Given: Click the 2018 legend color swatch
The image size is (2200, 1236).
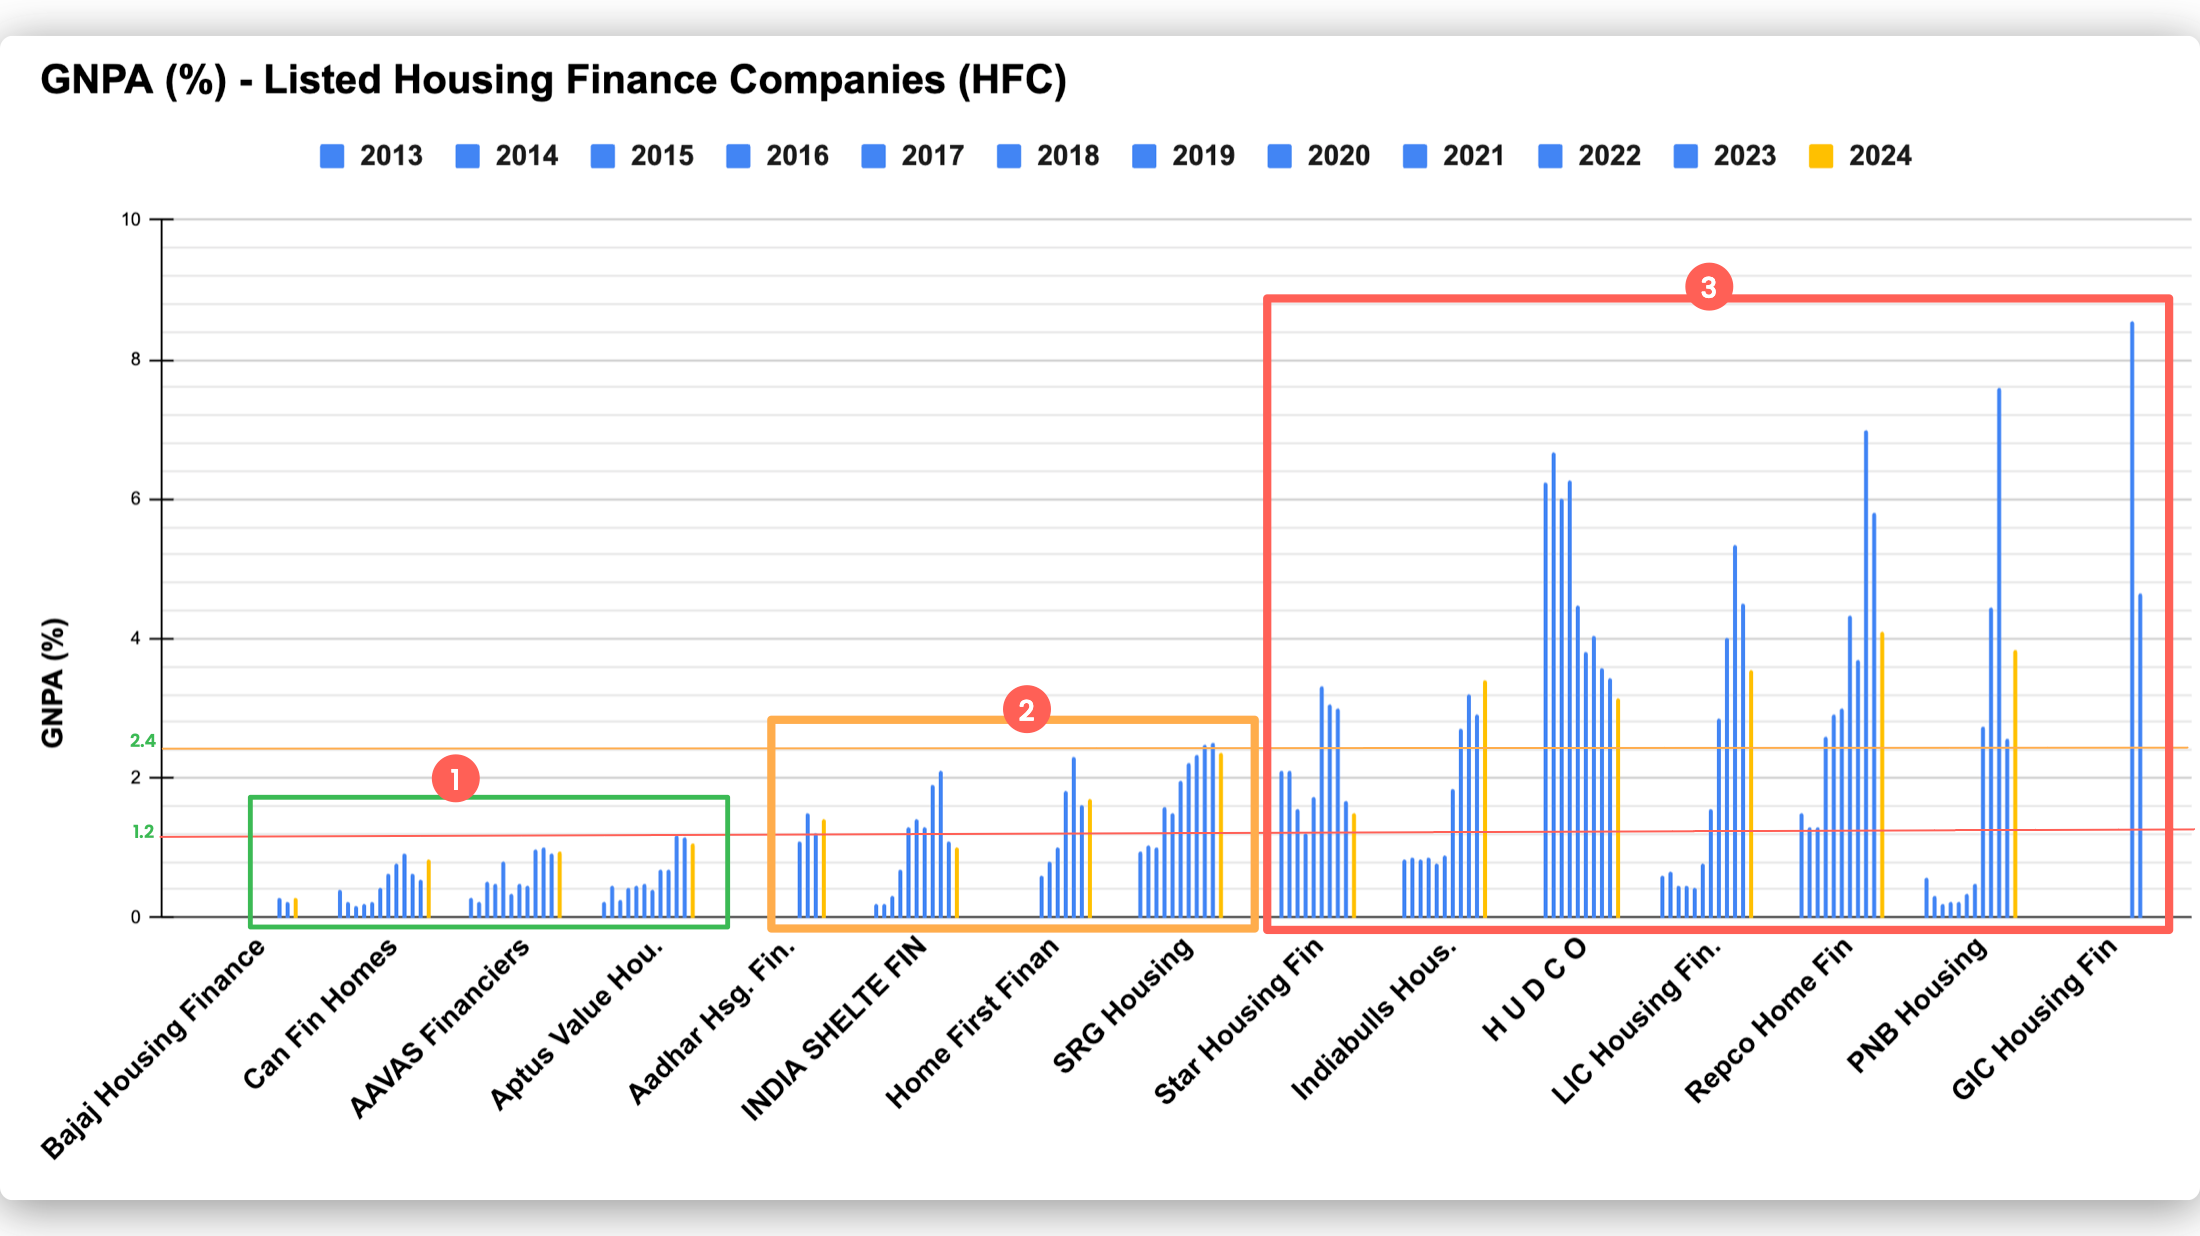Looking at the screenshot, I should click(1009, 156).
